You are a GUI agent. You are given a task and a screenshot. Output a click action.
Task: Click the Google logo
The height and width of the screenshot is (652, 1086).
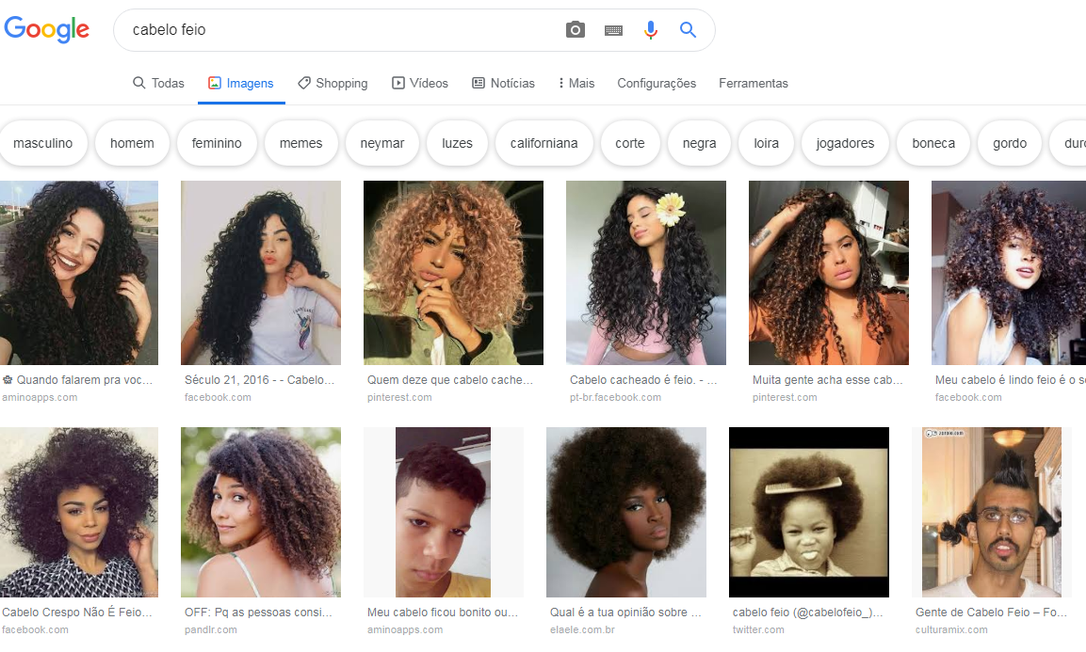point(47,29)
